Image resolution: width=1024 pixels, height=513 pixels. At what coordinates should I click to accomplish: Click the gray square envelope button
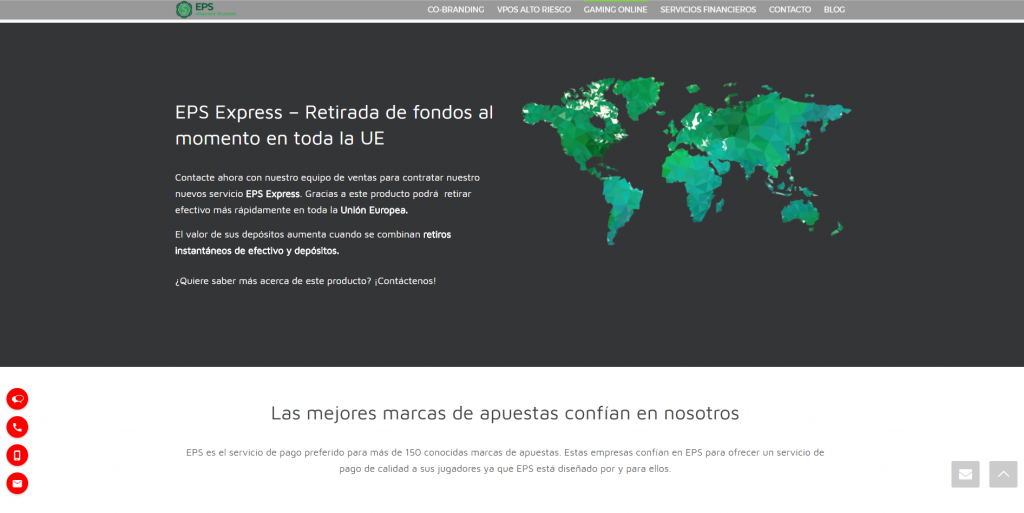(x=965, y=474)
